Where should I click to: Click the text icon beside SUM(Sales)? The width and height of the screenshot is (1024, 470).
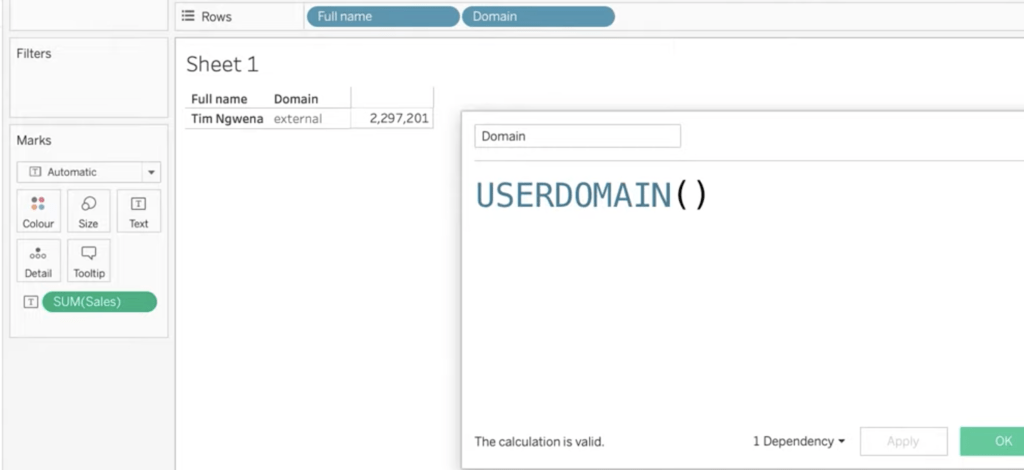(31, 302)
